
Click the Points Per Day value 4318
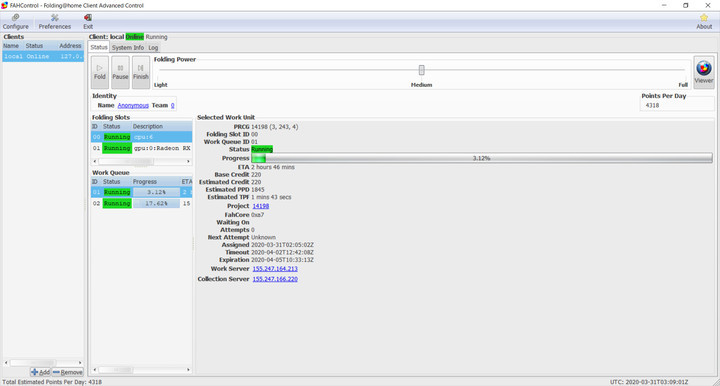coord(652,105)
